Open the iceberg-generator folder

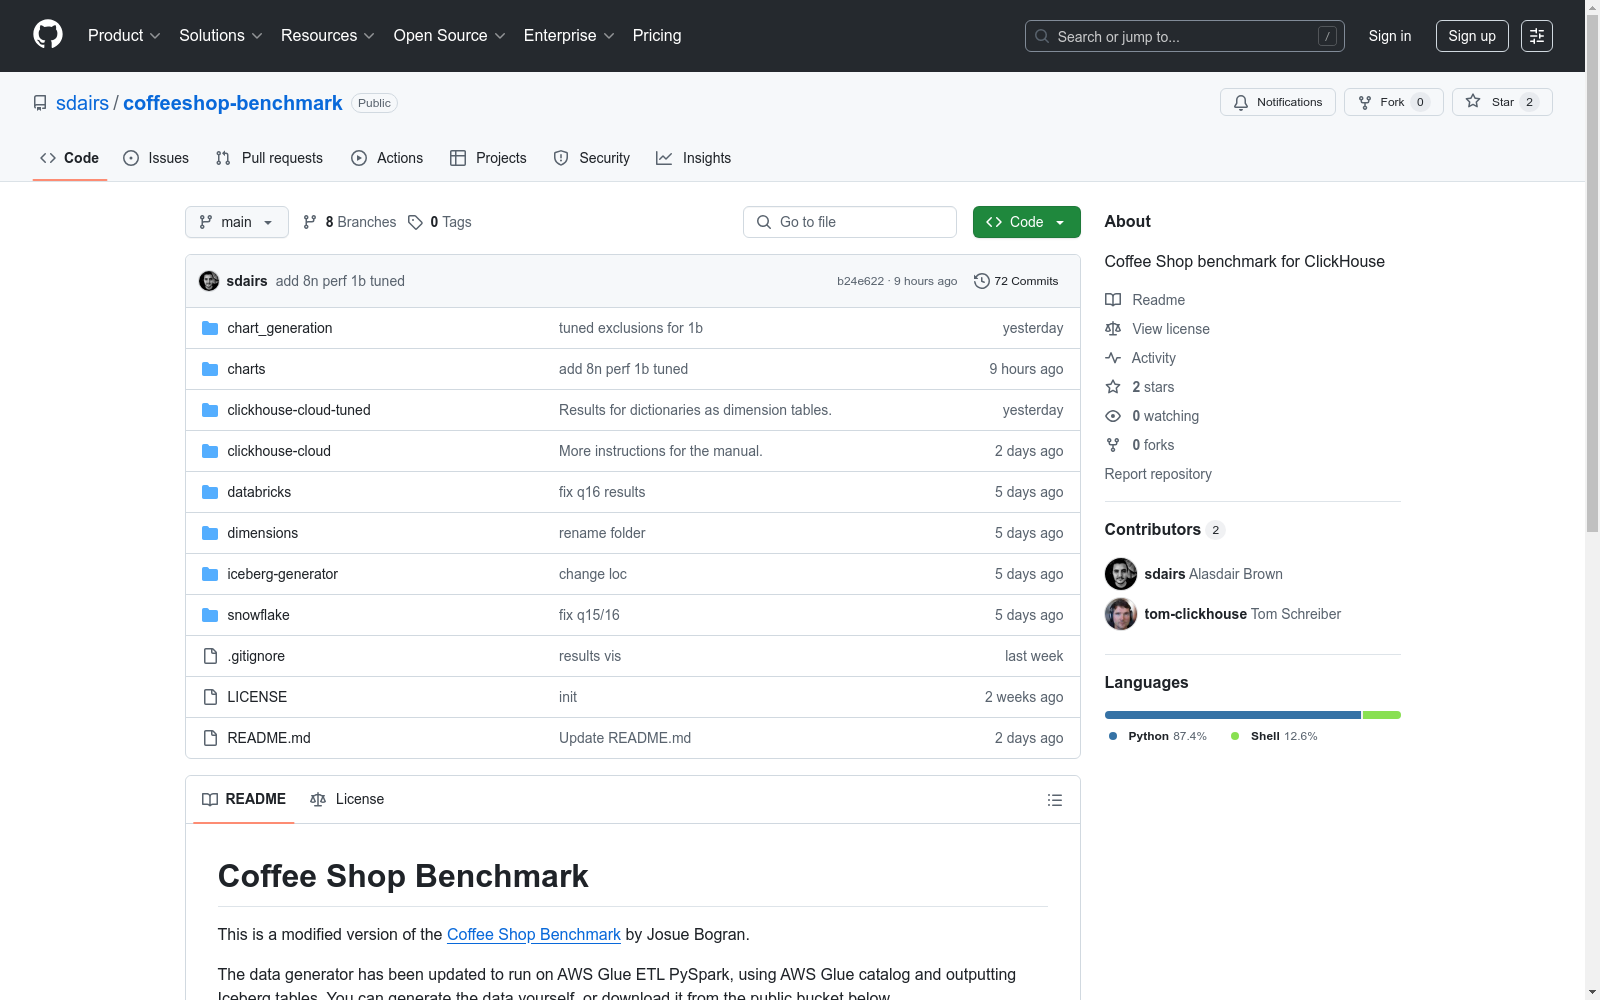pyautogui.click(x=283, y=574)
